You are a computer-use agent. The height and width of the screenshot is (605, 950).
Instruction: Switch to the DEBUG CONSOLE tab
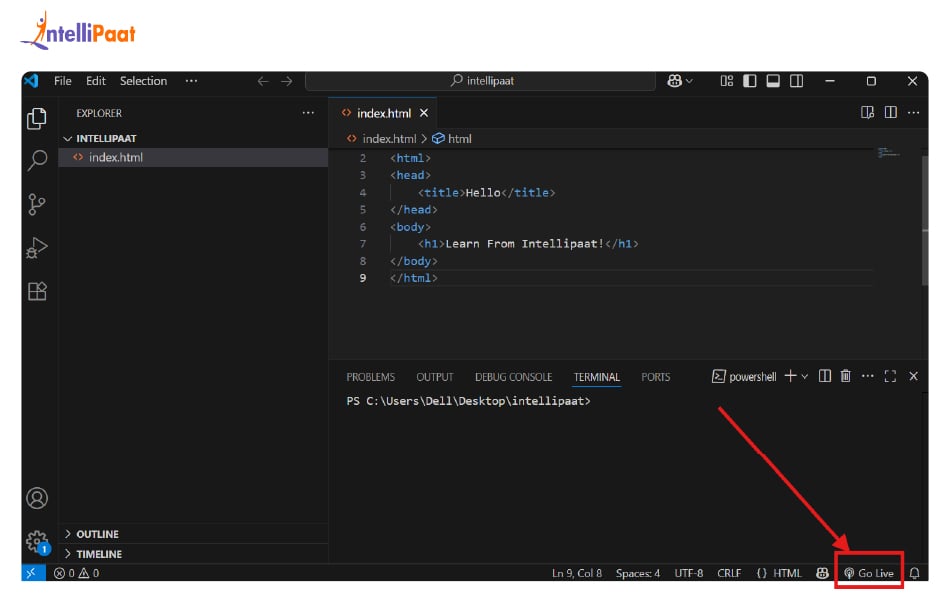coord(513,377)
